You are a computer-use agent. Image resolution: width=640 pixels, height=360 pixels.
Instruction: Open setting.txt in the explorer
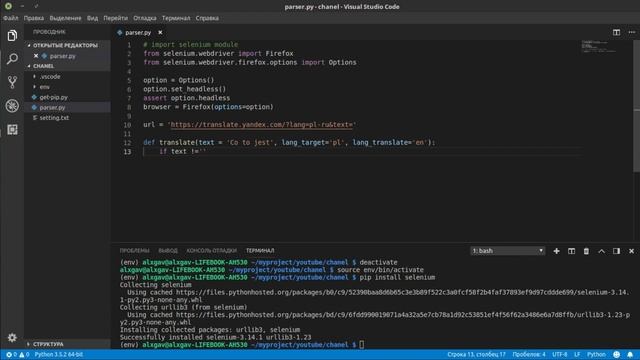coord(54,118)
